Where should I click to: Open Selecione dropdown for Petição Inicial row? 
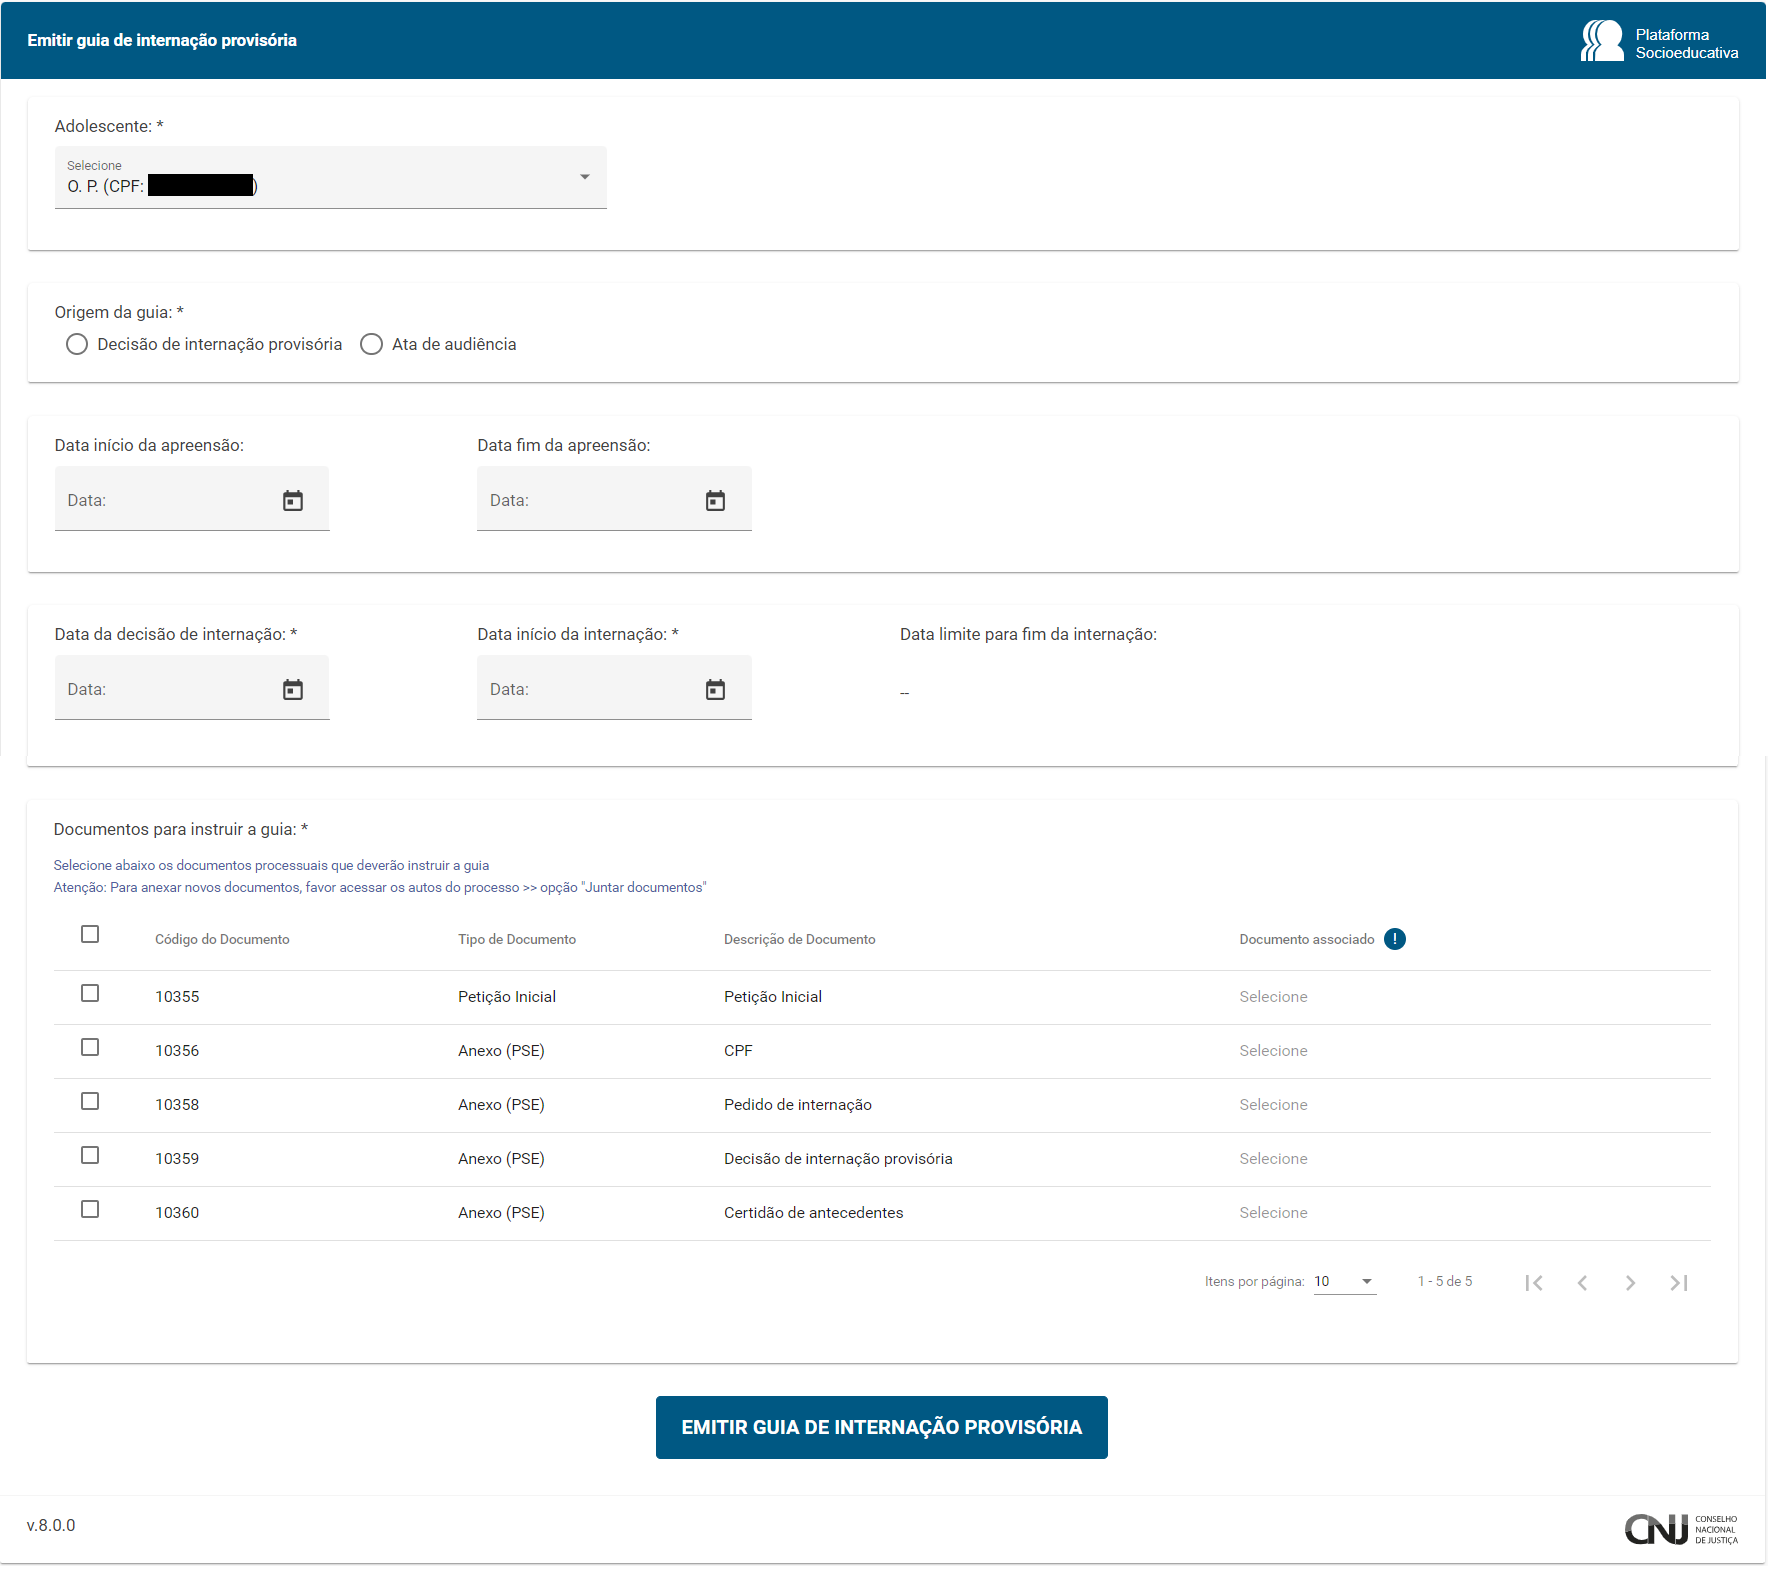pos(1273,997)
